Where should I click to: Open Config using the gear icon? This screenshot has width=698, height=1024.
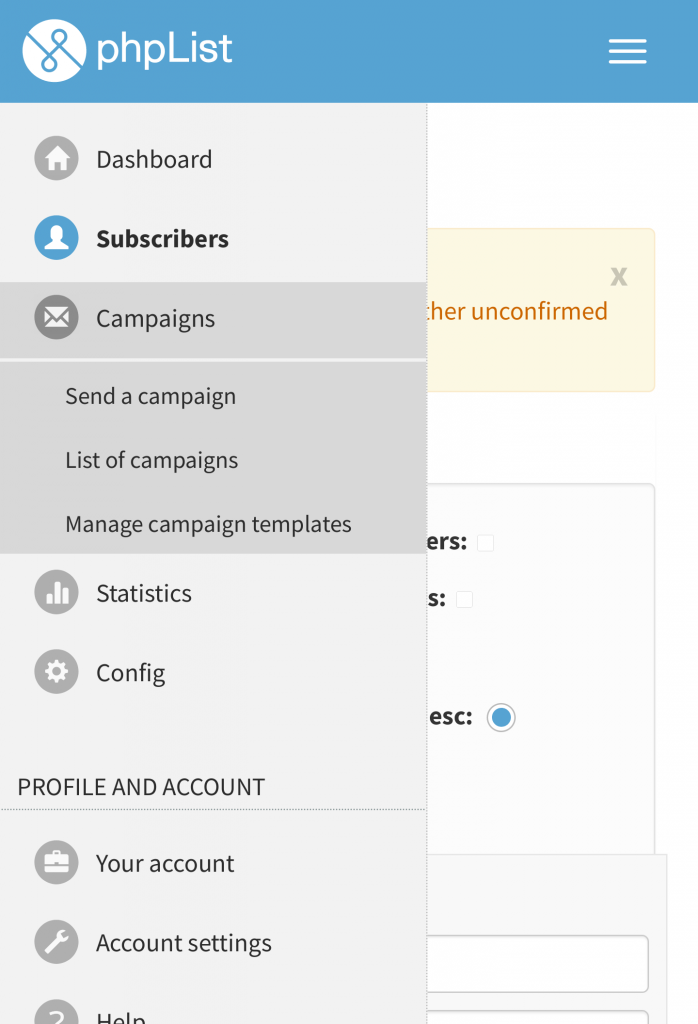click(x=56, y=672)
